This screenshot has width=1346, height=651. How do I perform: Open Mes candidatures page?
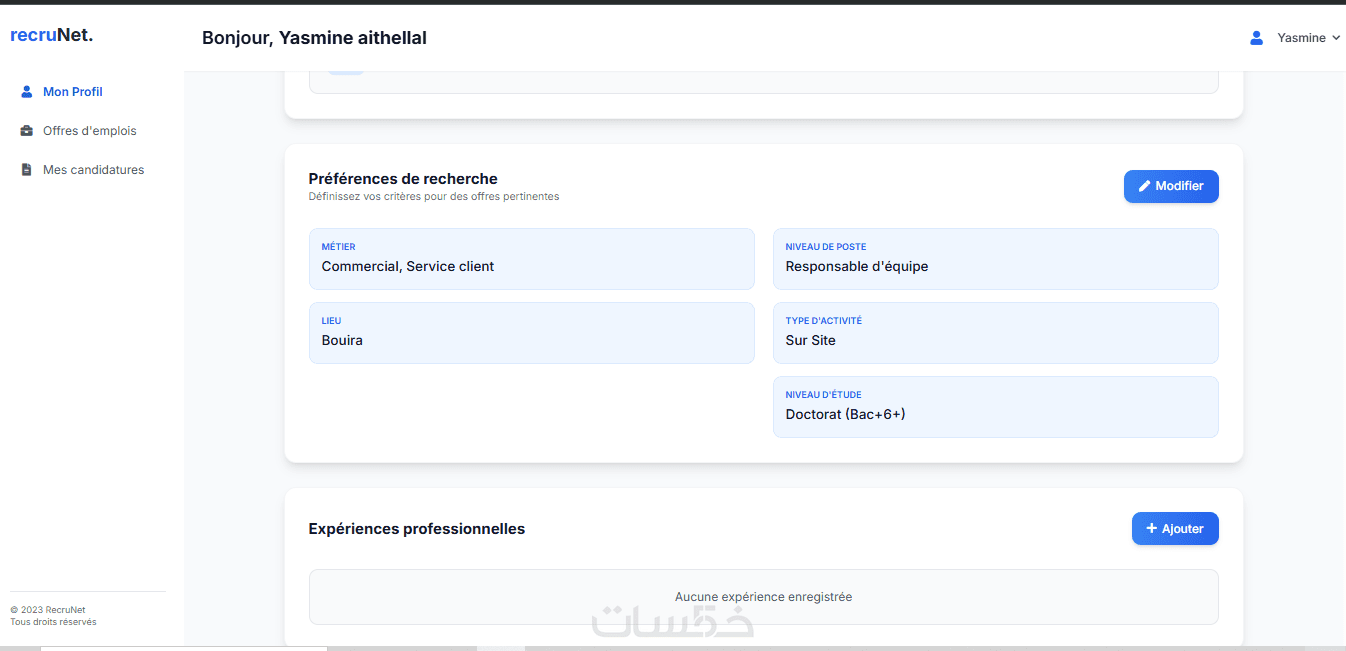pos(93,170)
